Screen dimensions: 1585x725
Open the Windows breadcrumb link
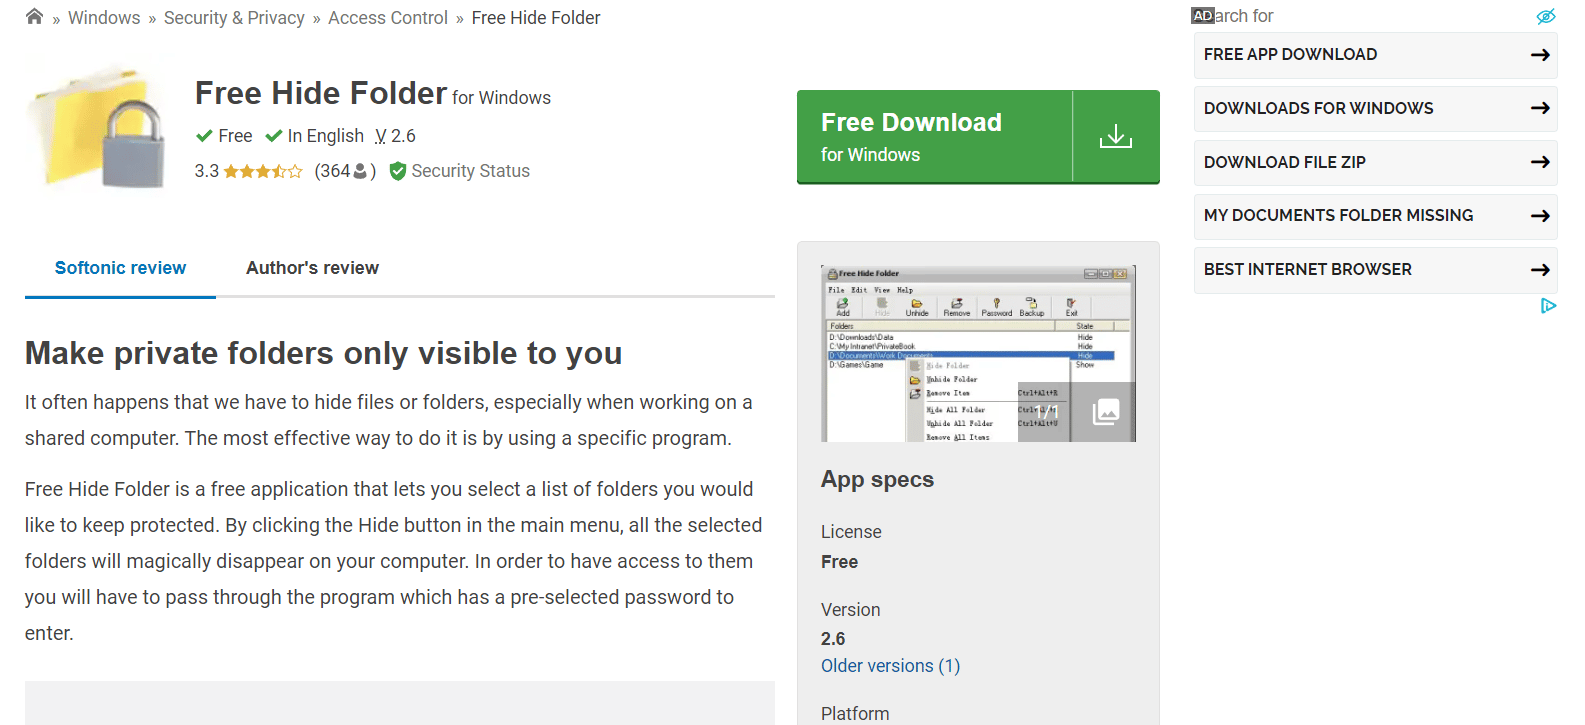tap(104, 18)
